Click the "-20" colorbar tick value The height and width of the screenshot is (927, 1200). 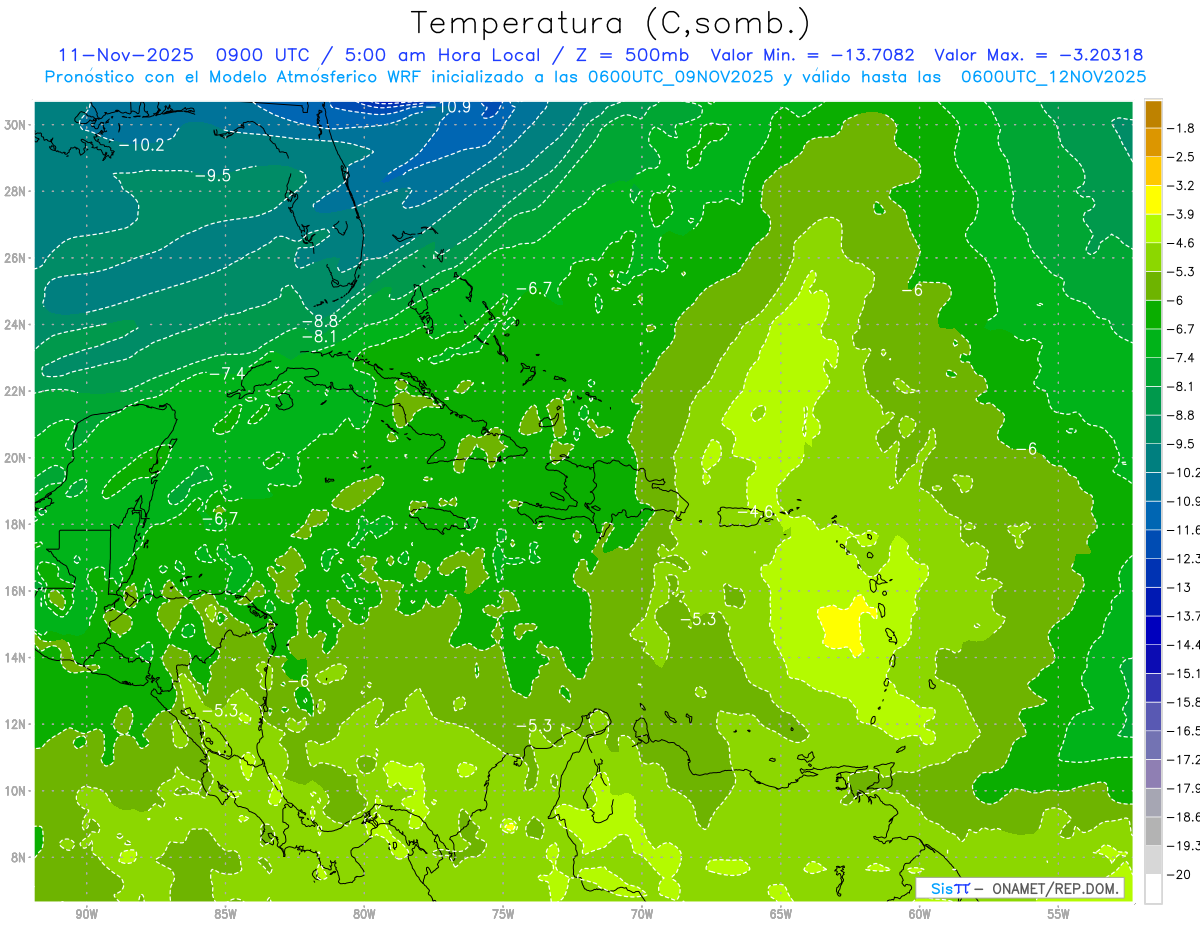(x=1180, y=875)
